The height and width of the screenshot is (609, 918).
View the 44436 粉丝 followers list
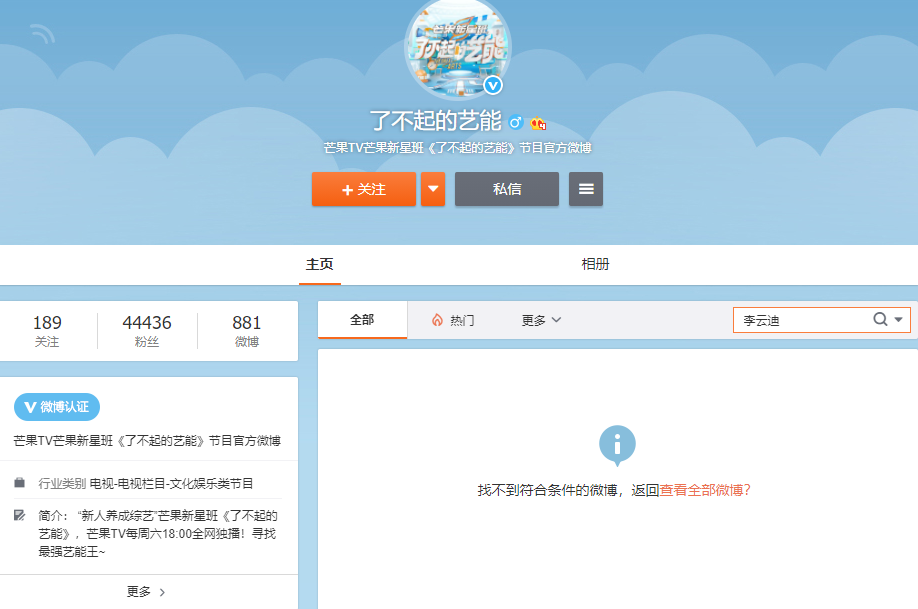[147, 331]
